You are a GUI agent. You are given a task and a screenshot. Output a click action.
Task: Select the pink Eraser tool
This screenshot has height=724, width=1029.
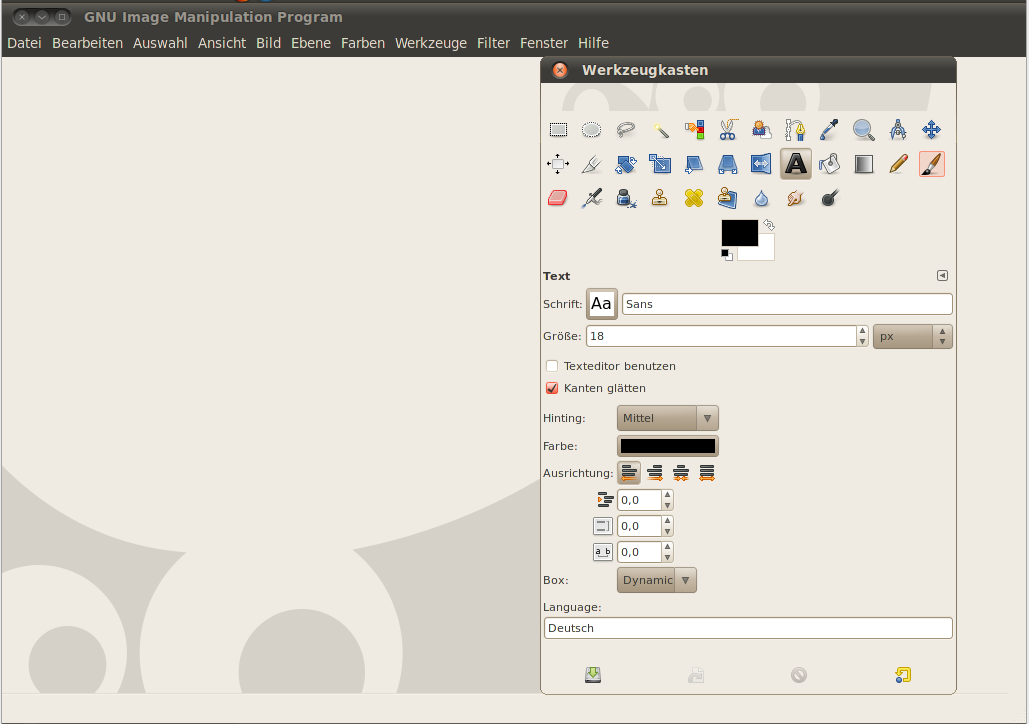[x=557, y=198]
